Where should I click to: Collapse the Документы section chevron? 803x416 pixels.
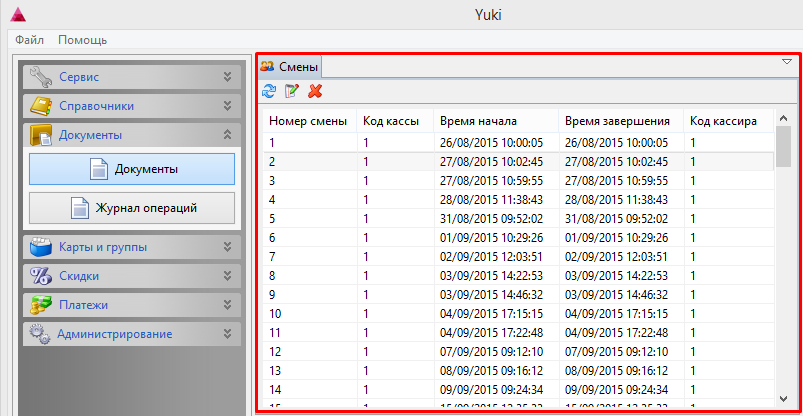[x=227, y=135]
